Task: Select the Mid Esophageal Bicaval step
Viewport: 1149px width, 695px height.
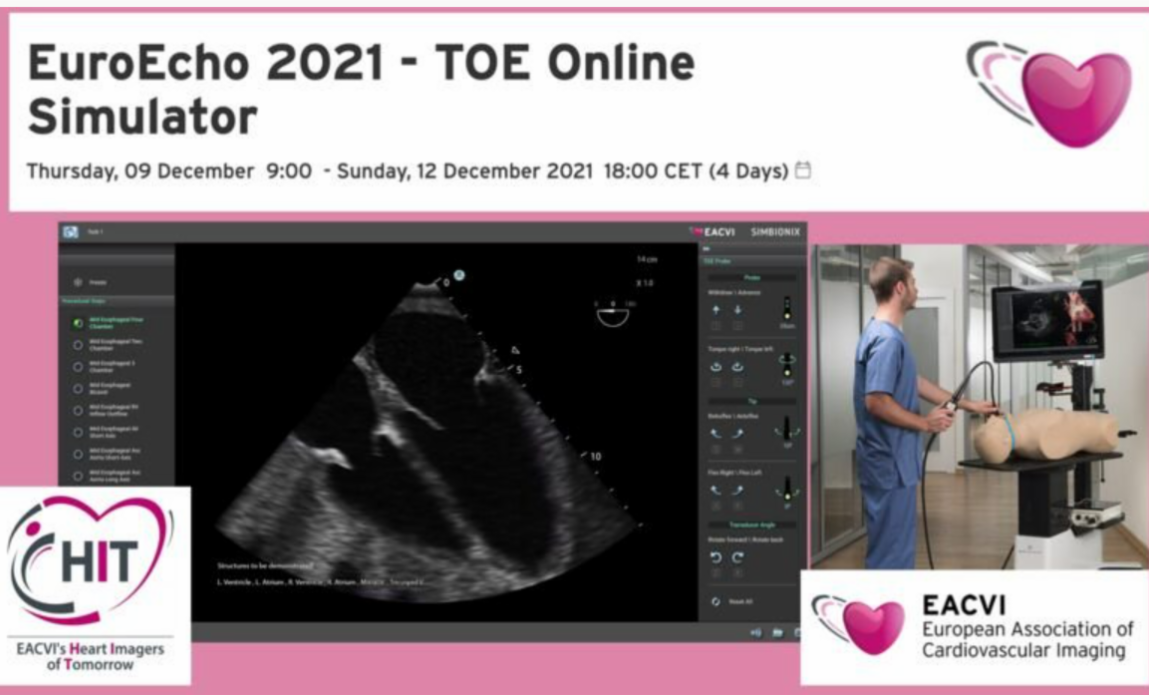Action: pos(76,388)
